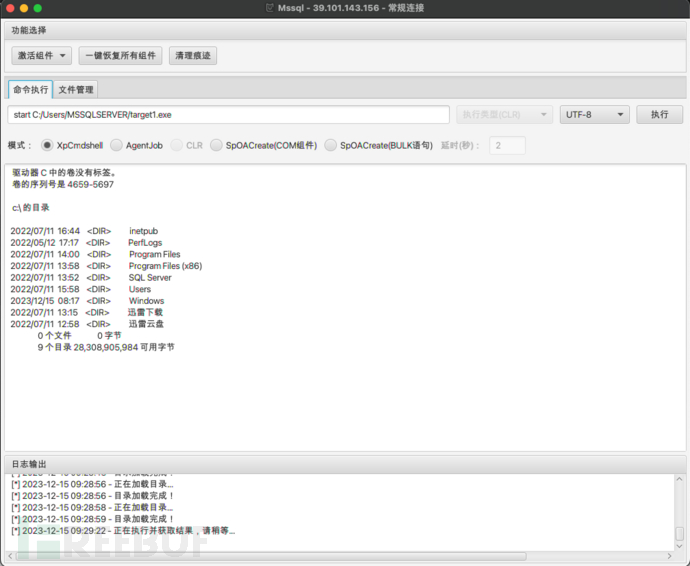Select the XpCmdshell mode radio button
Screen dimensions: 690x566
point(47,145)
